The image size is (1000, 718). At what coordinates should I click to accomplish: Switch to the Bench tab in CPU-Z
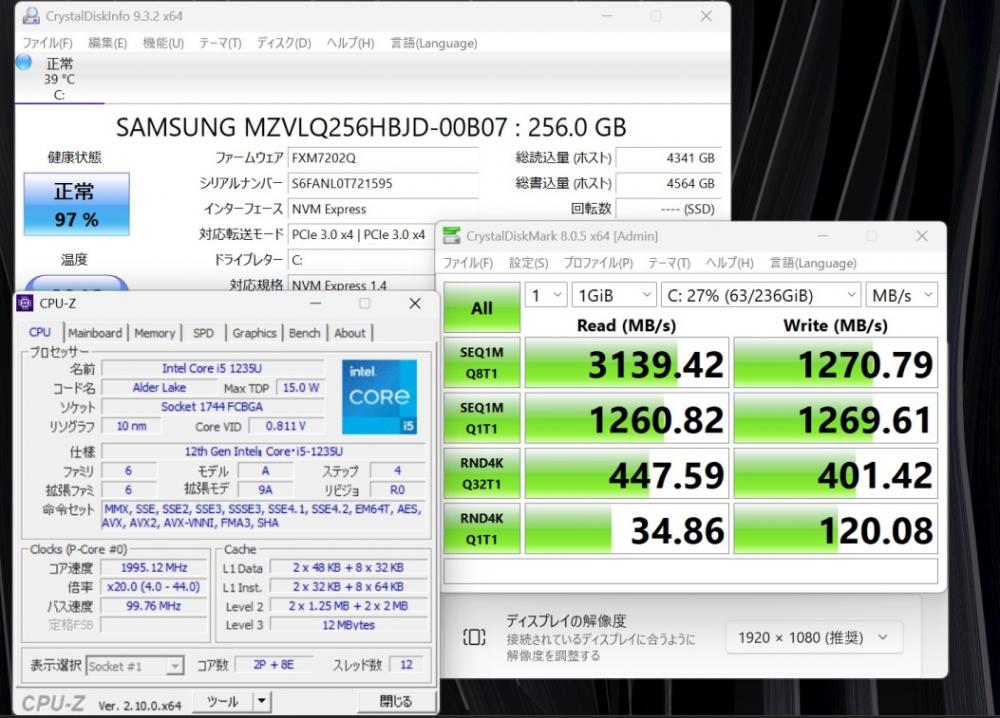point(304,333)
